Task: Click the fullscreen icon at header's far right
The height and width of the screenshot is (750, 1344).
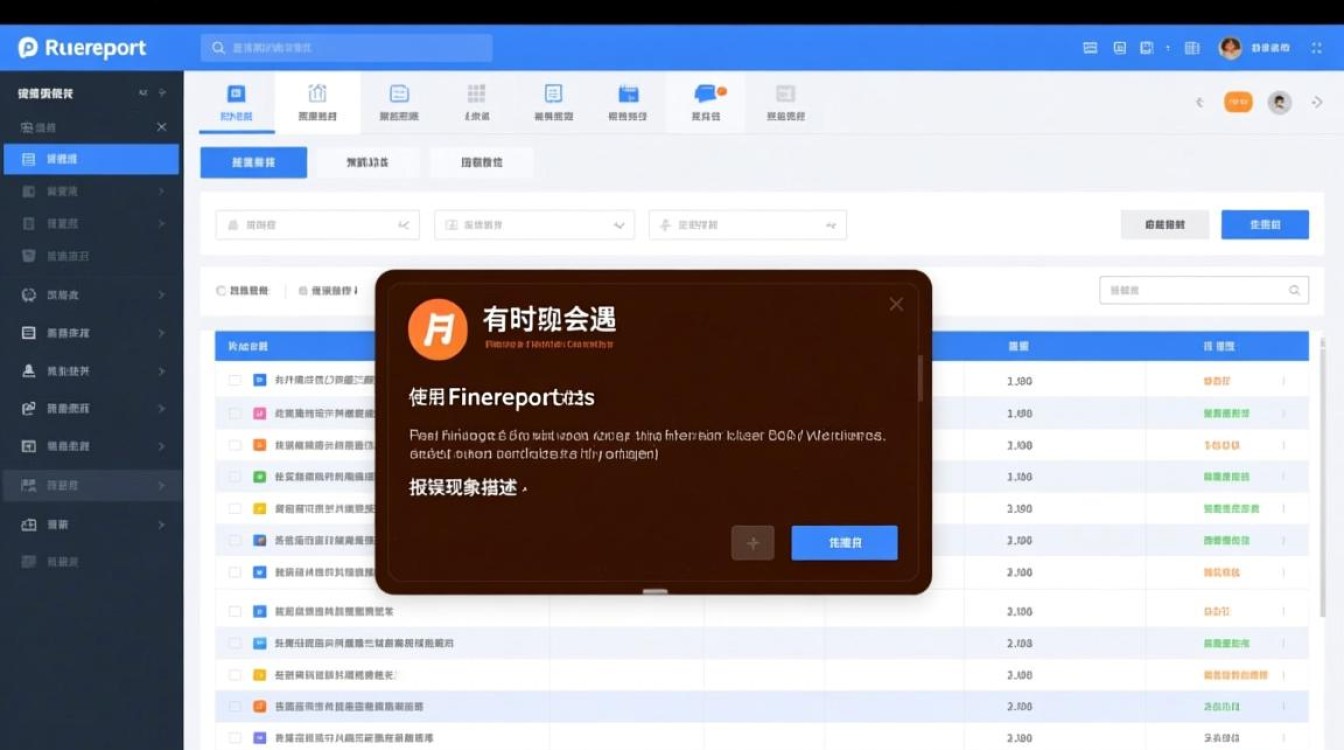Action: click(1317, 48)
